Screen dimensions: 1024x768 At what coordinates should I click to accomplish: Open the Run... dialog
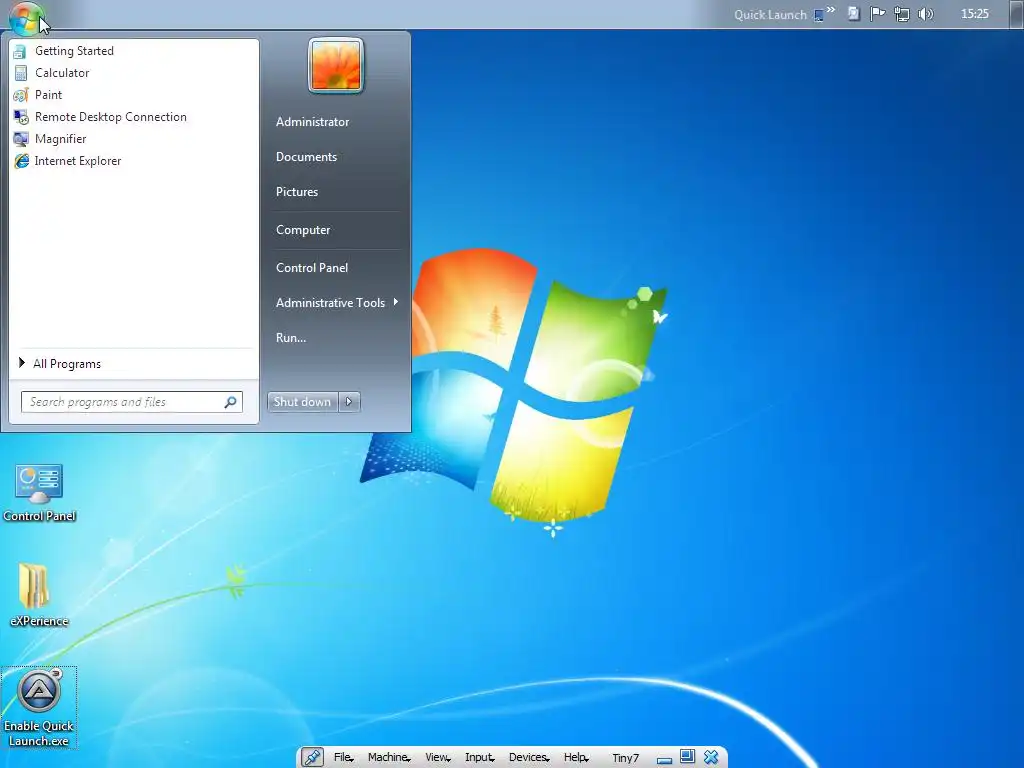291,338
